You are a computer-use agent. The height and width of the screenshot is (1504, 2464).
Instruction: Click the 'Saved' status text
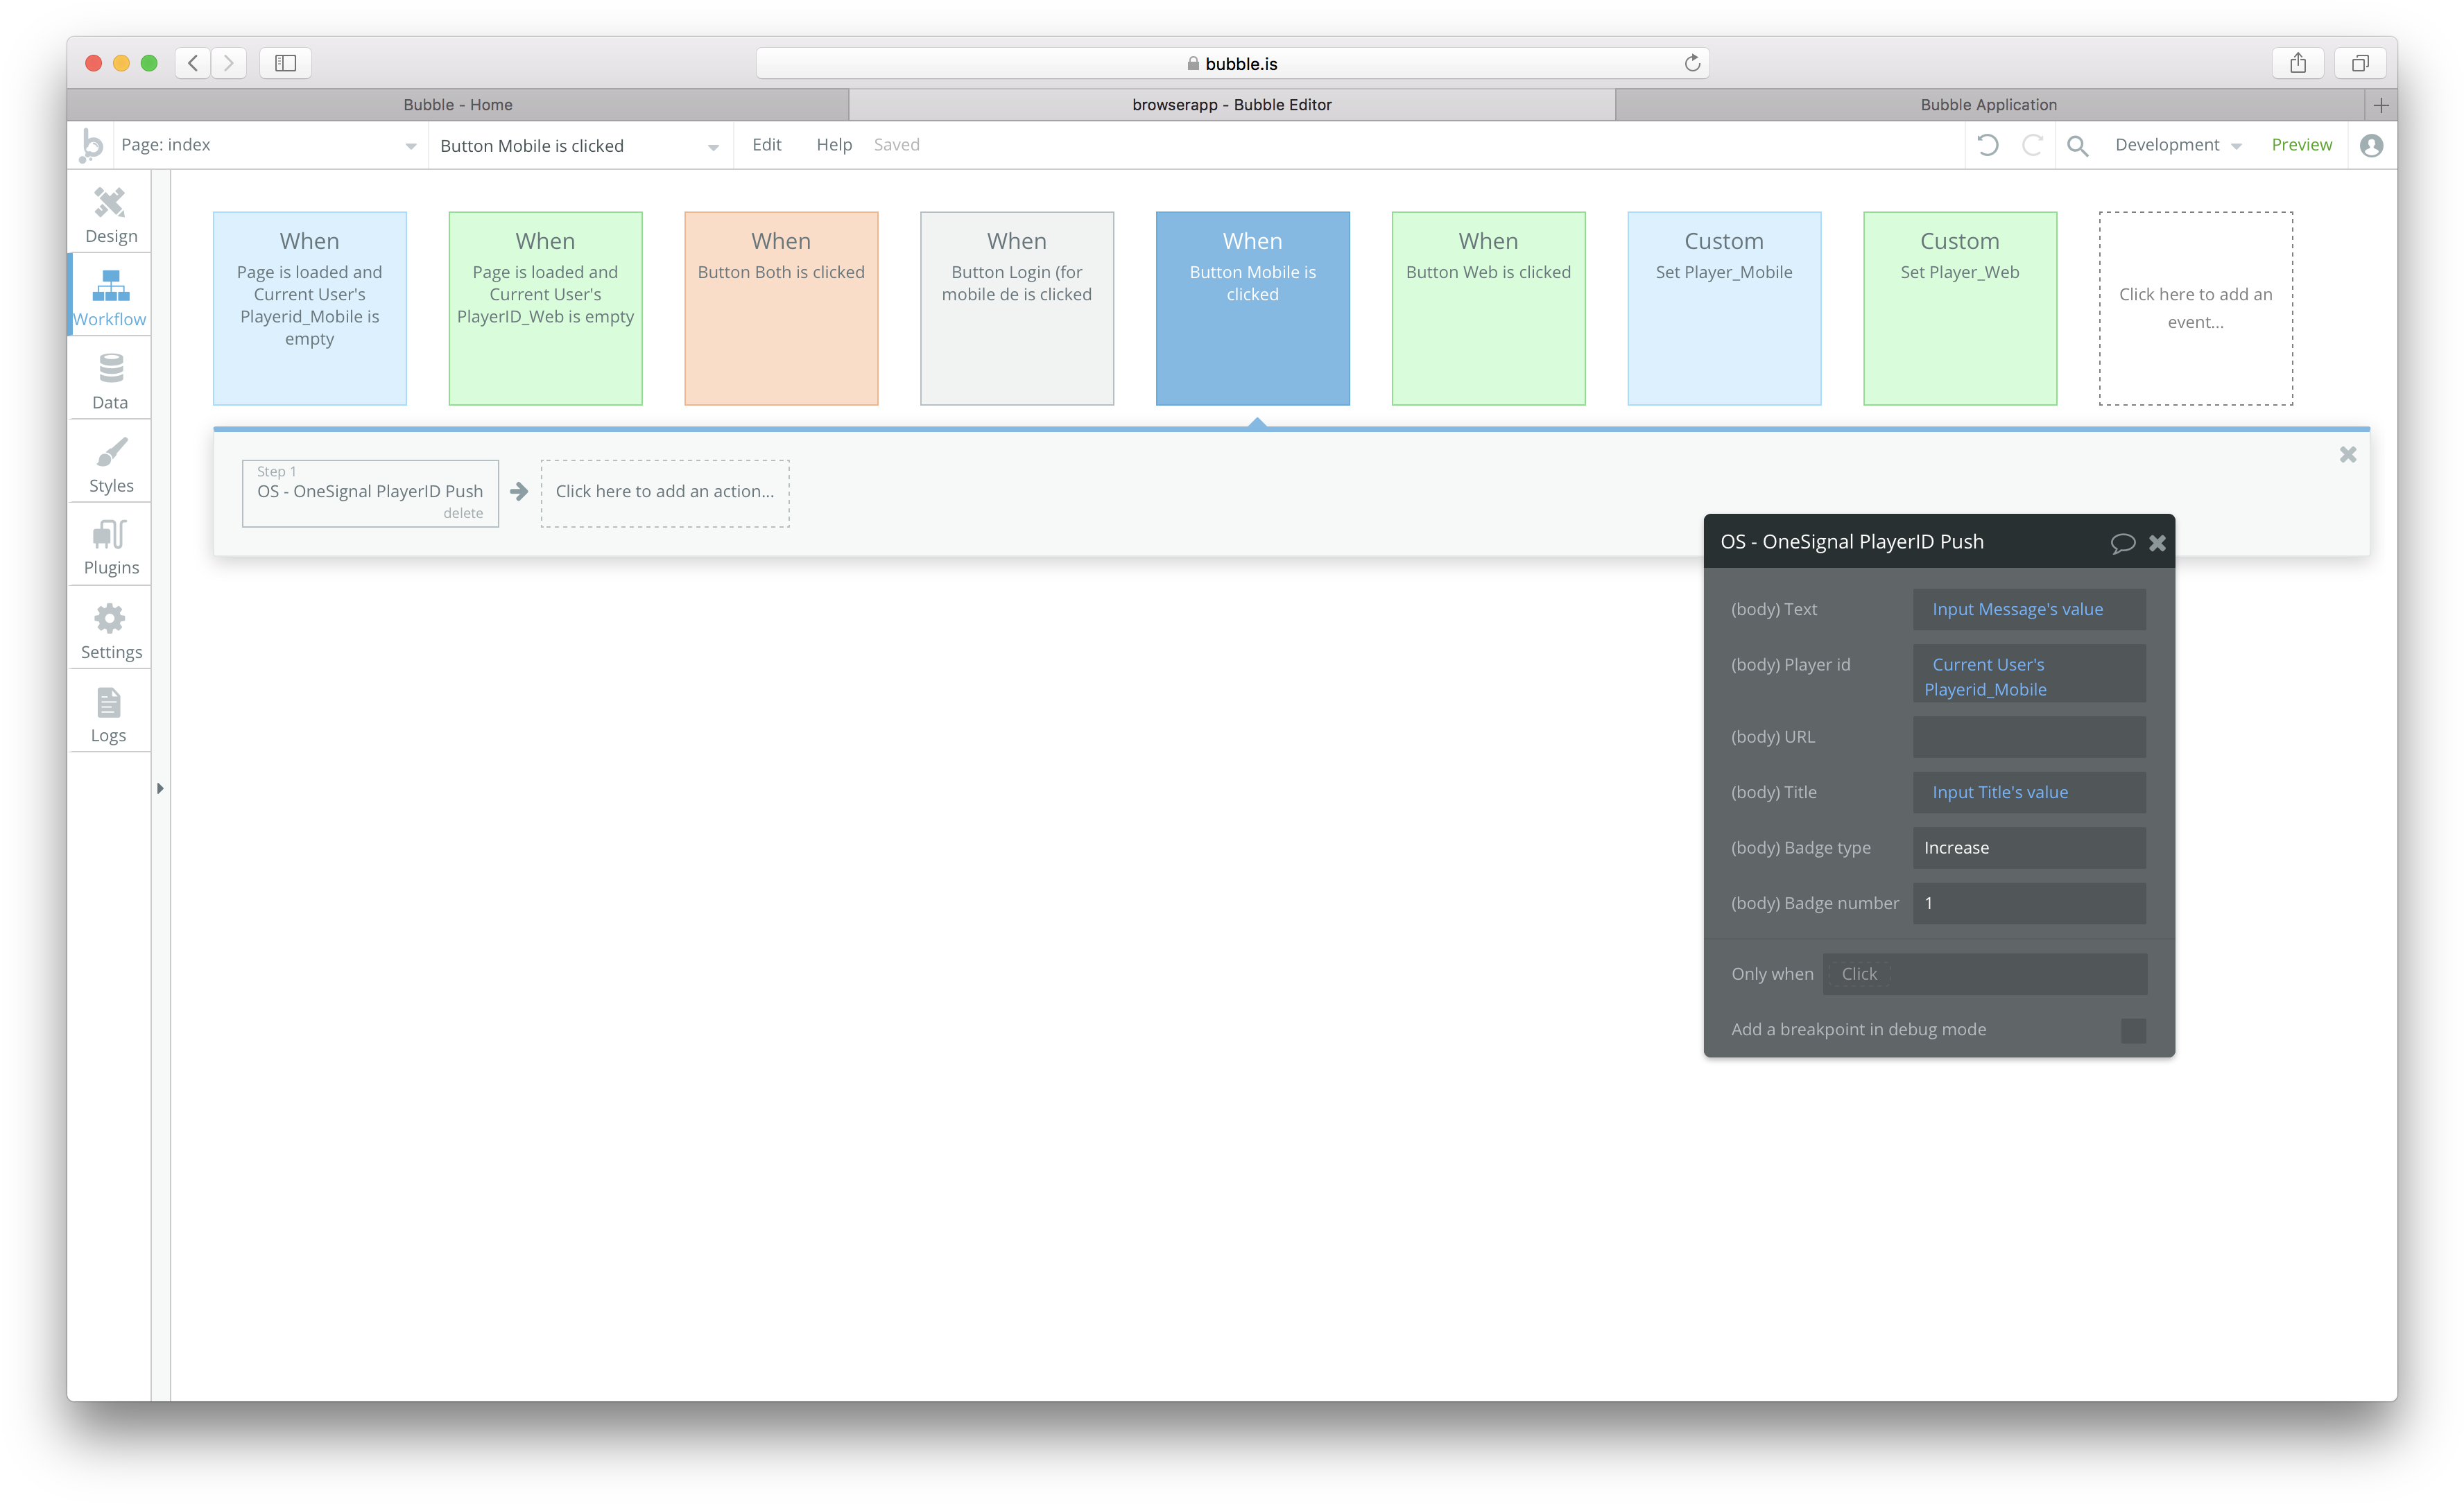[896, 145]
